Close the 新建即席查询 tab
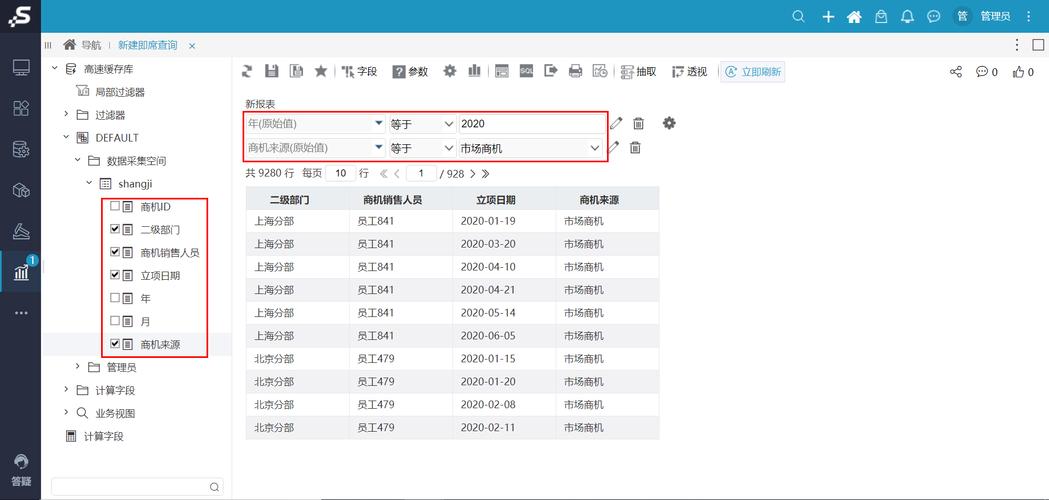This screenshot has height=500, width=1049. click(192, 46)
